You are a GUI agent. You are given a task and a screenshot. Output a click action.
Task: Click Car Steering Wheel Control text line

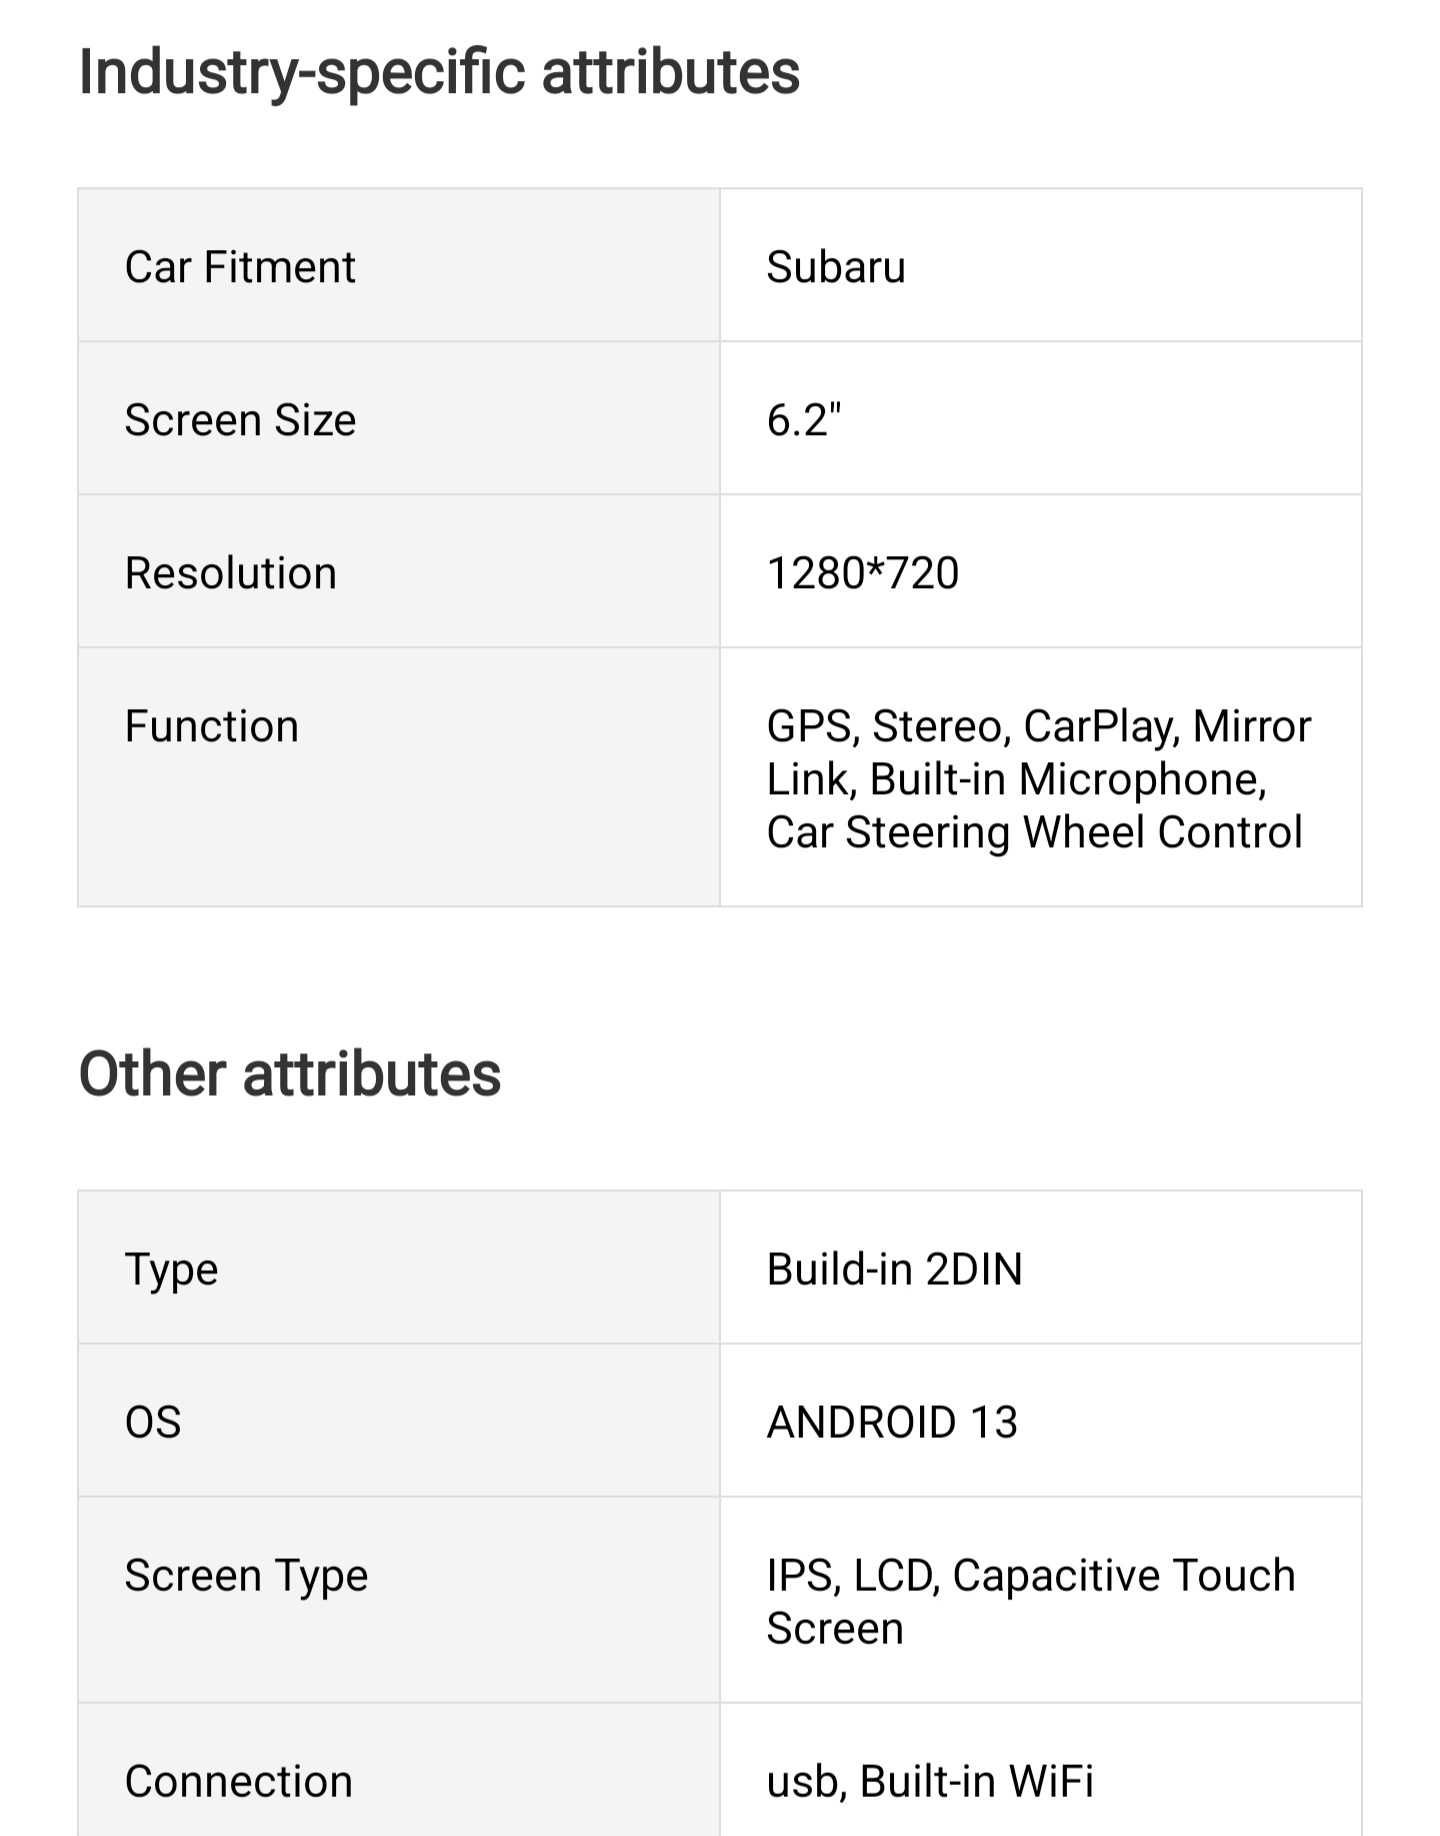[1035, 832]
